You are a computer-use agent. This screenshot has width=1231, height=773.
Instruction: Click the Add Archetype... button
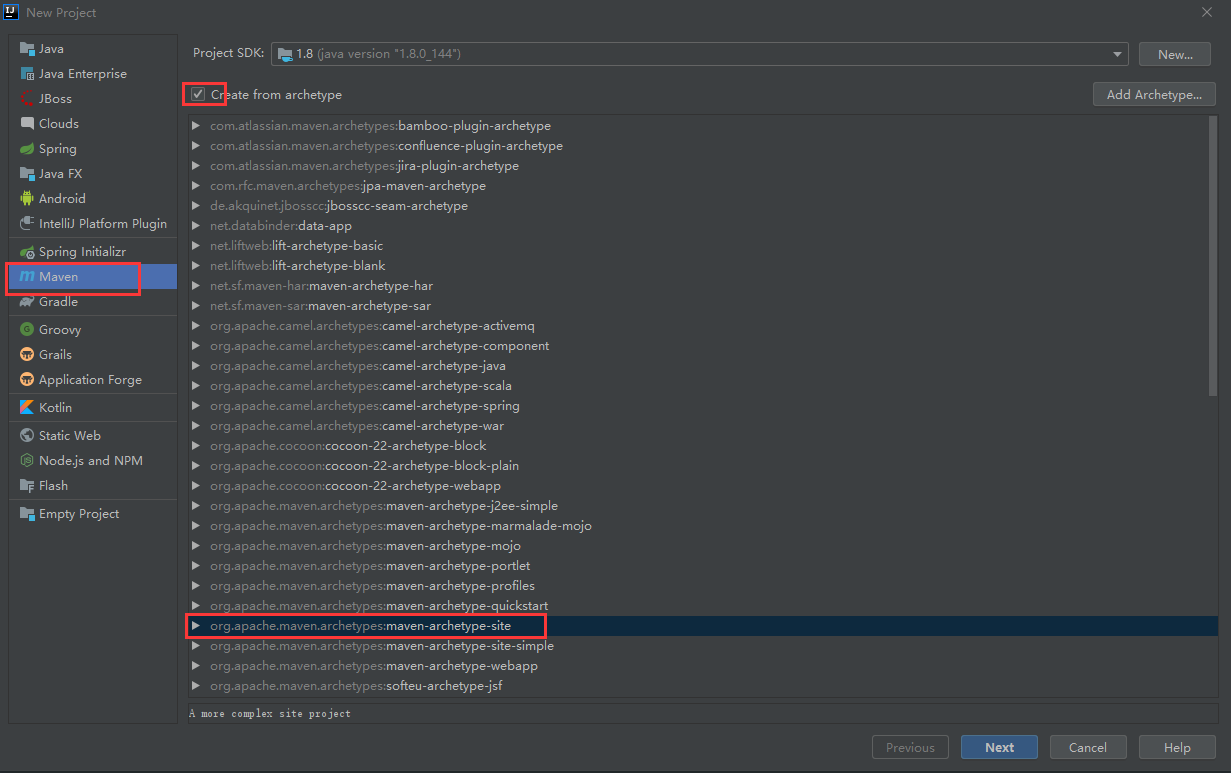click(1154, 94)
